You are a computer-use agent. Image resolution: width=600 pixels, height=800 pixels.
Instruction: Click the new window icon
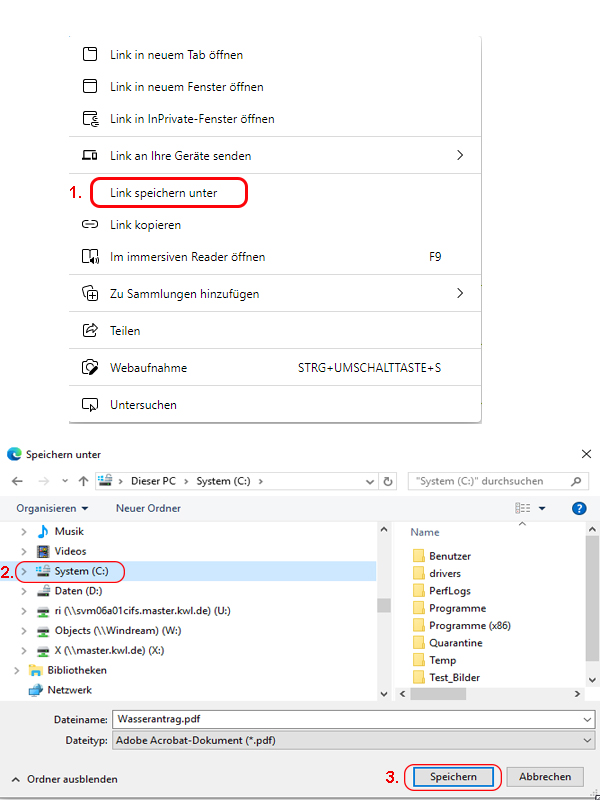90,86
